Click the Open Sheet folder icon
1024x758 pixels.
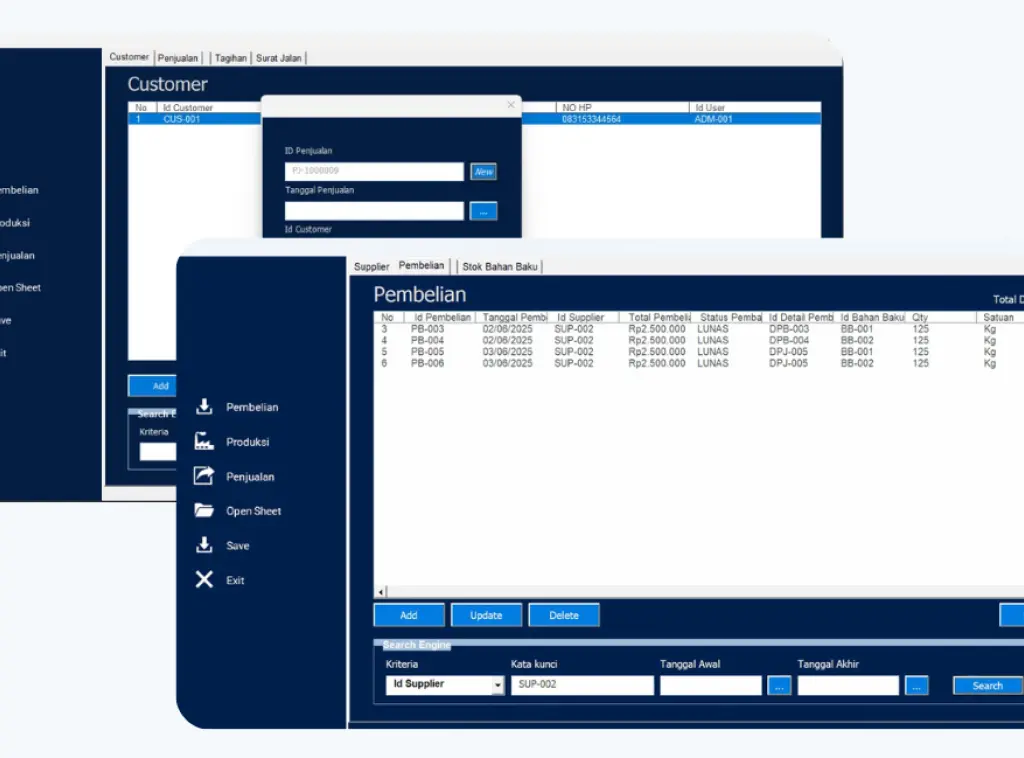(204, 511)
